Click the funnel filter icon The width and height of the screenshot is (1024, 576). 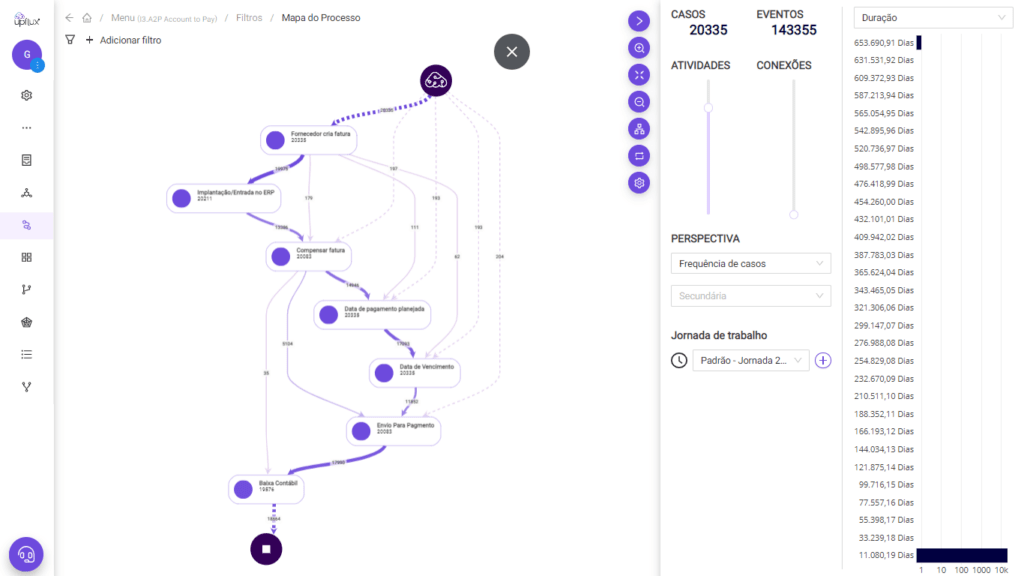70,40
